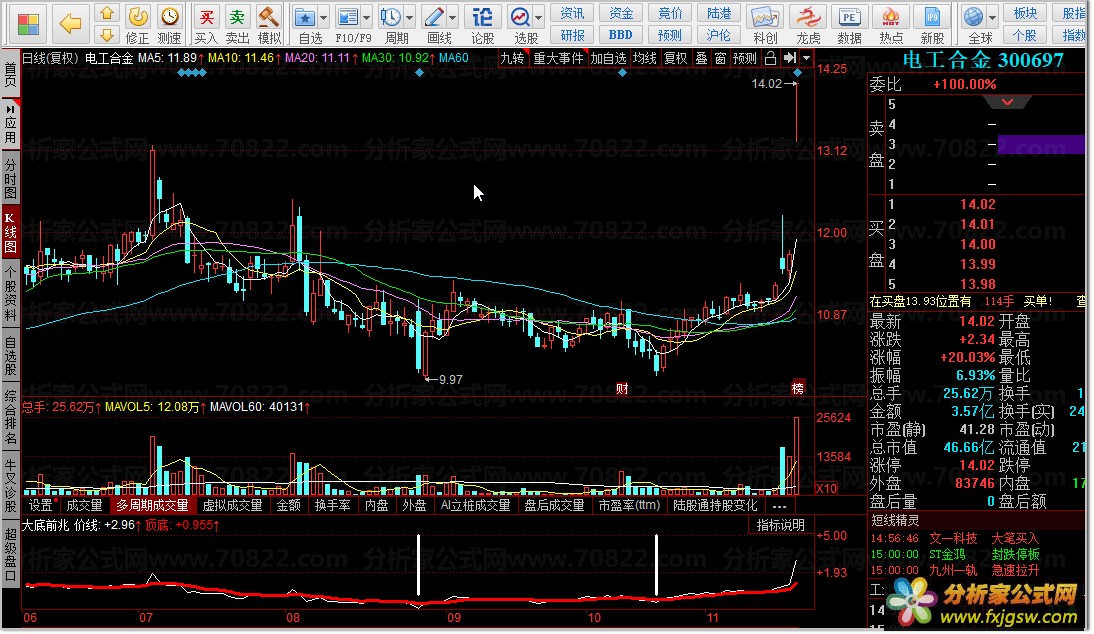Click 重大事件 in chart header
This screenshot has height=634, width=1094.
558,59
